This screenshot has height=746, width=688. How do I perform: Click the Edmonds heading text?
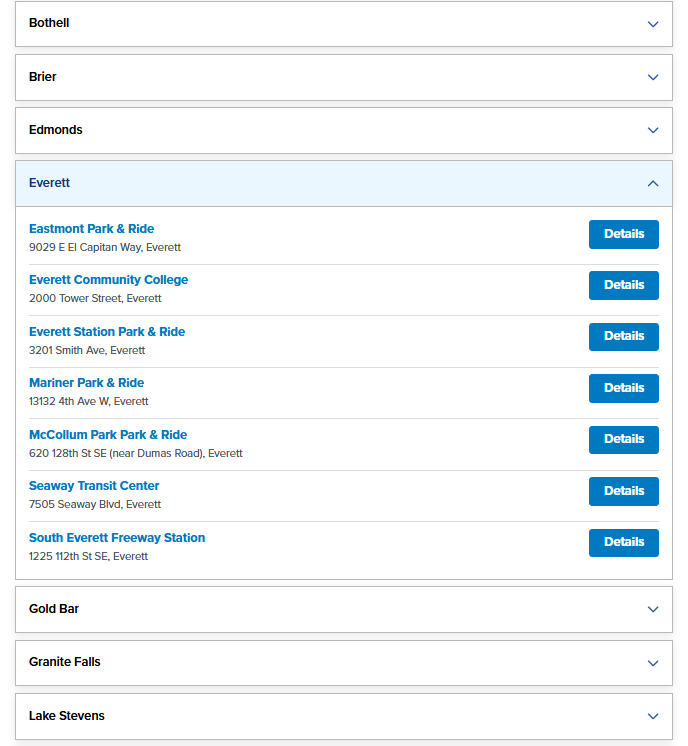pos(56,130)
